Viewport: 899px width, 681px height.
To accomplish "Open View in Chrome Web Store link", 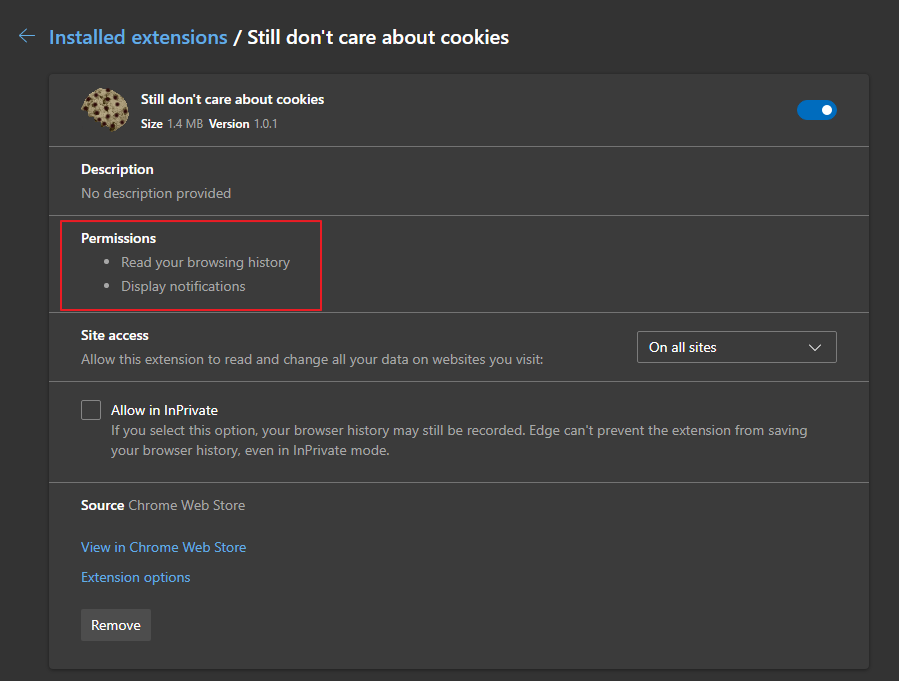I will [x=163, y=547].
